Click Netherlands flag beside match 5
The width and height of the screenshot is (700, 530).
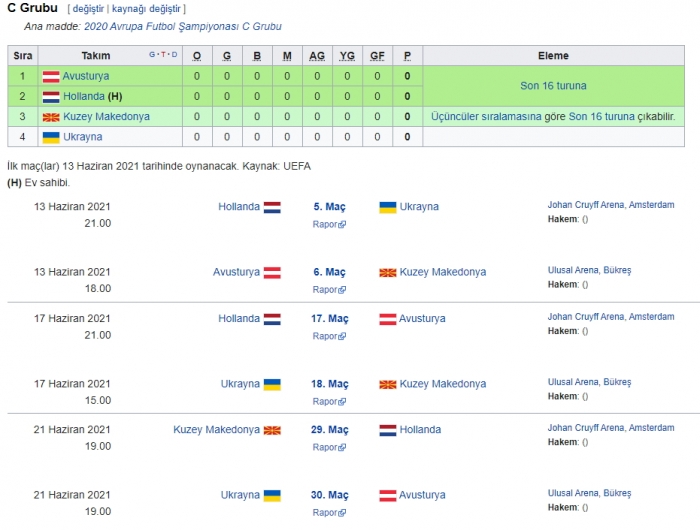[272, 207]
